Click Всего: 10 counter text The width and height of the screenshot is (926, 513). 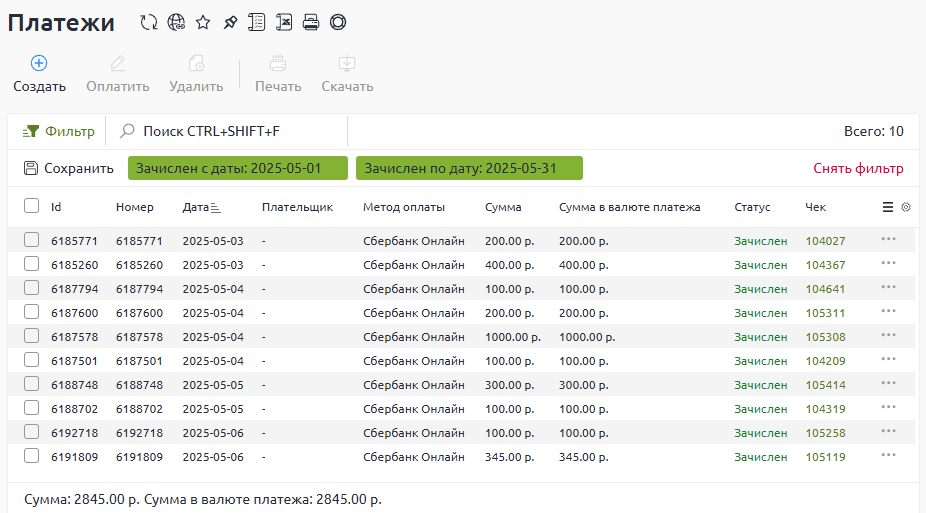pyautogui.click(x=873, y=131)
